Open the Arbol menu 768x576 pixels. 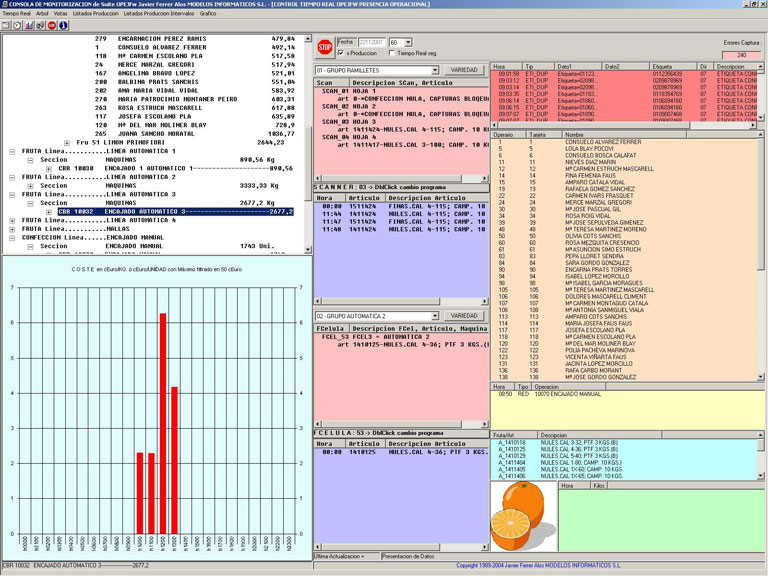click(x=42, y=14)
